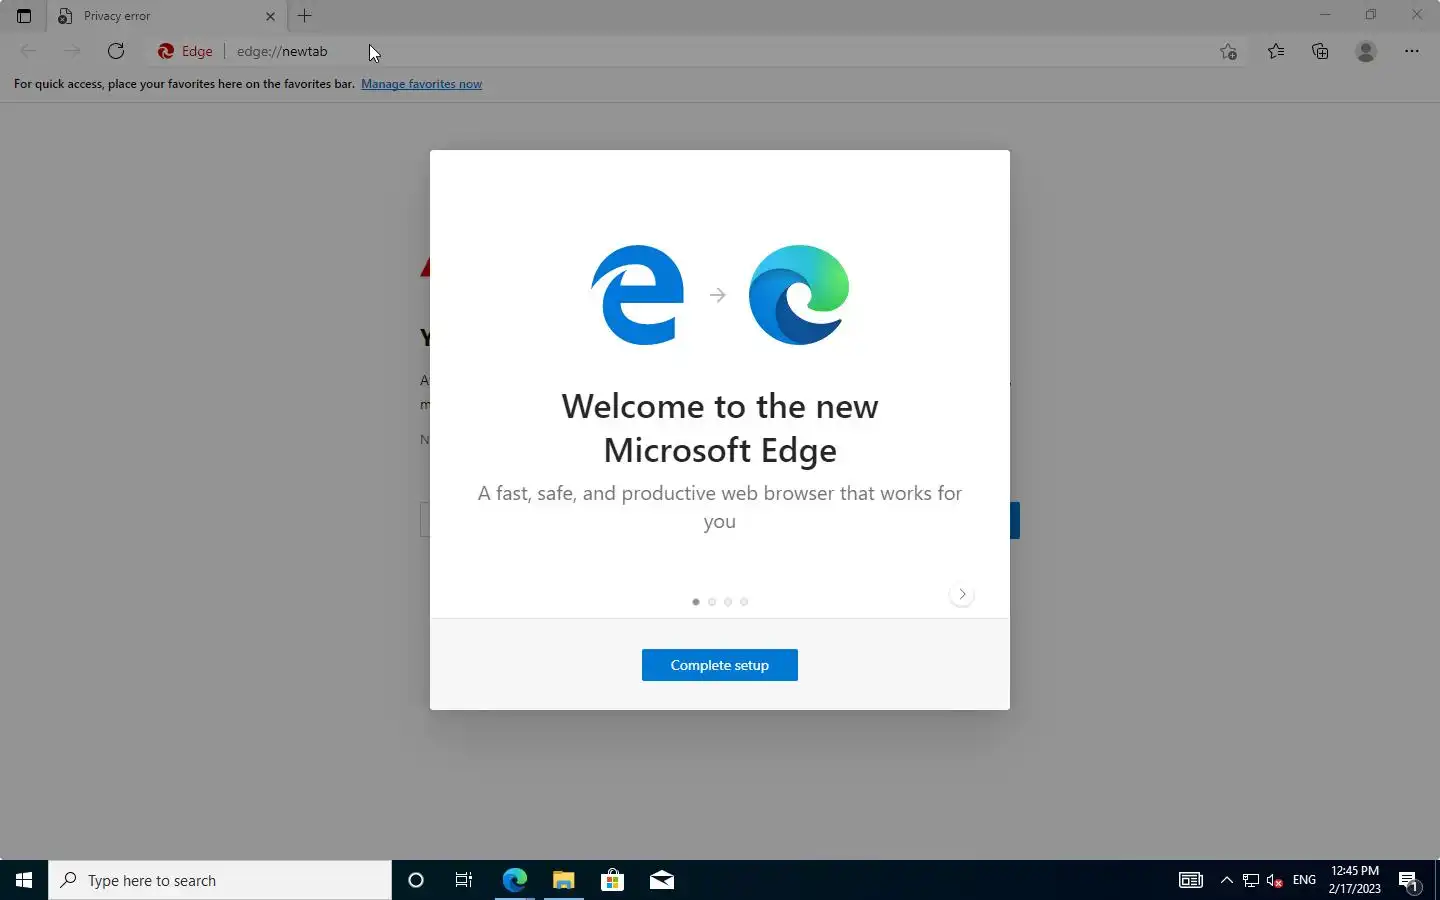Open Microsoft Store taskbar icon
The width and height of the screenshot is (1440, 900).
point(612,880)
